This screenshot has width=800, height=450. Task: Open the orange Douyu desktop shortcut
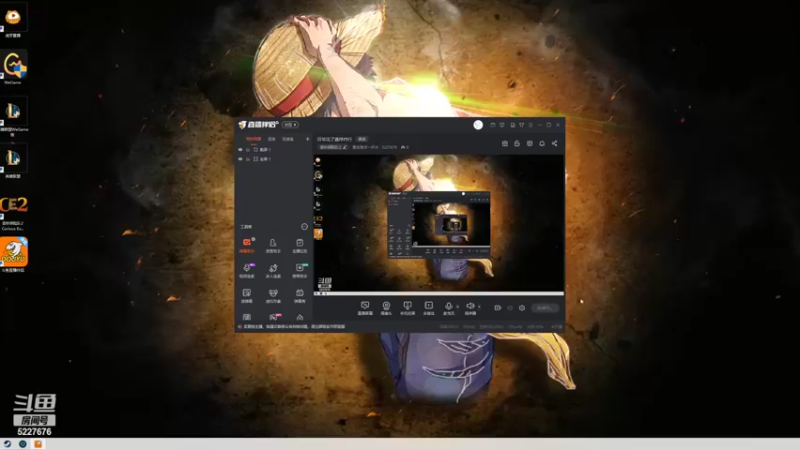tap(14, 255)
